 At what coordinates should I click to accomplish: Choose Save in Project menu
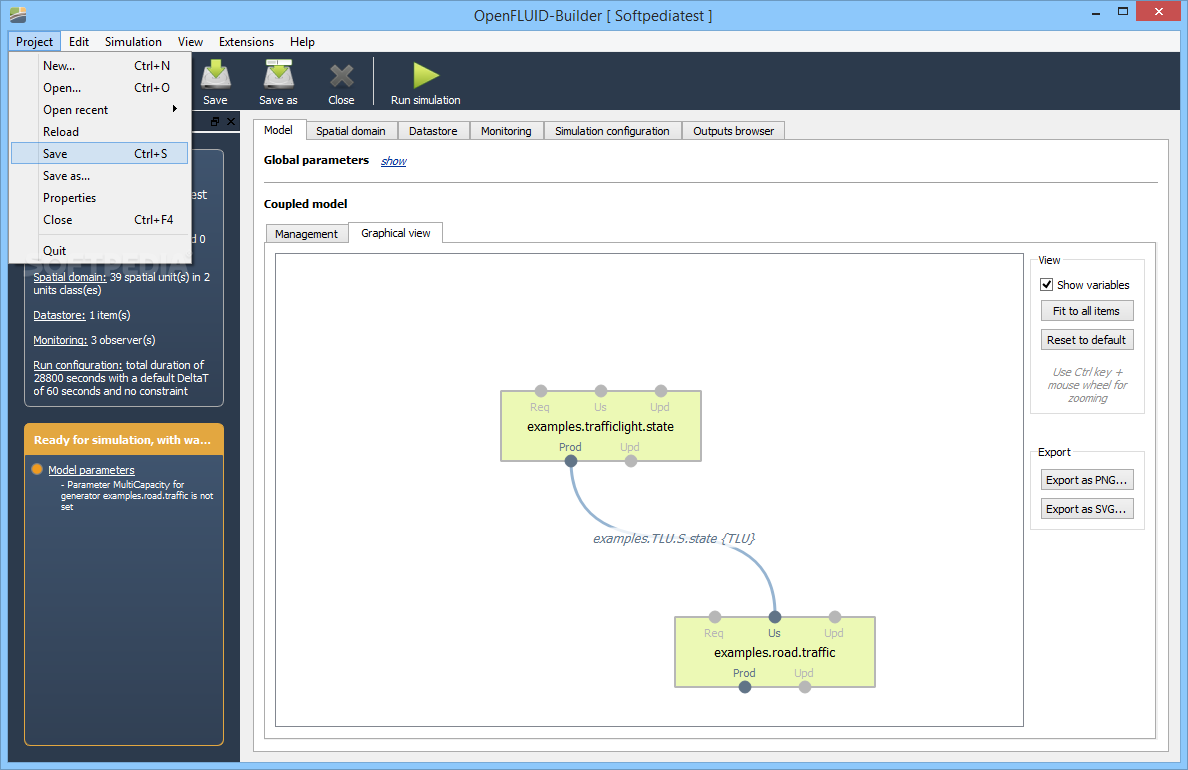(x=100, y=154)
